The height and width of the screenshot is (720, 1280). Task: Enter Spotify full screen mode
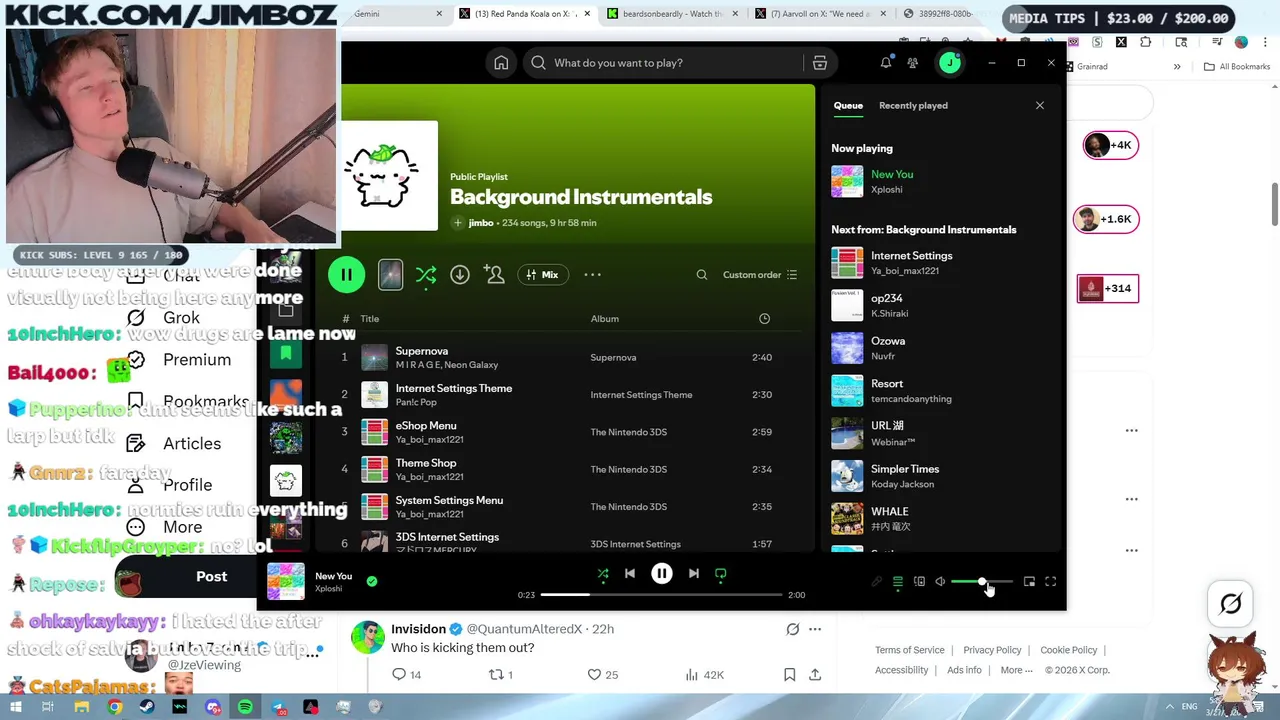pos(1050,582)
